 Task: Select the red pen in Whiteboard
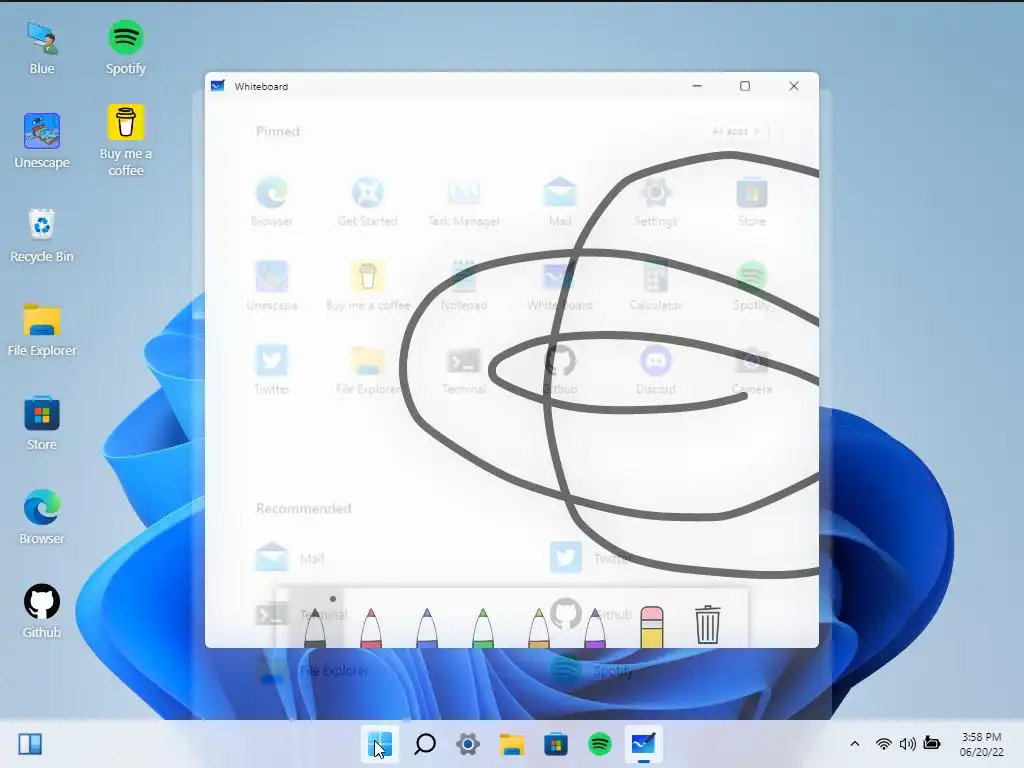tap(371, 628)
